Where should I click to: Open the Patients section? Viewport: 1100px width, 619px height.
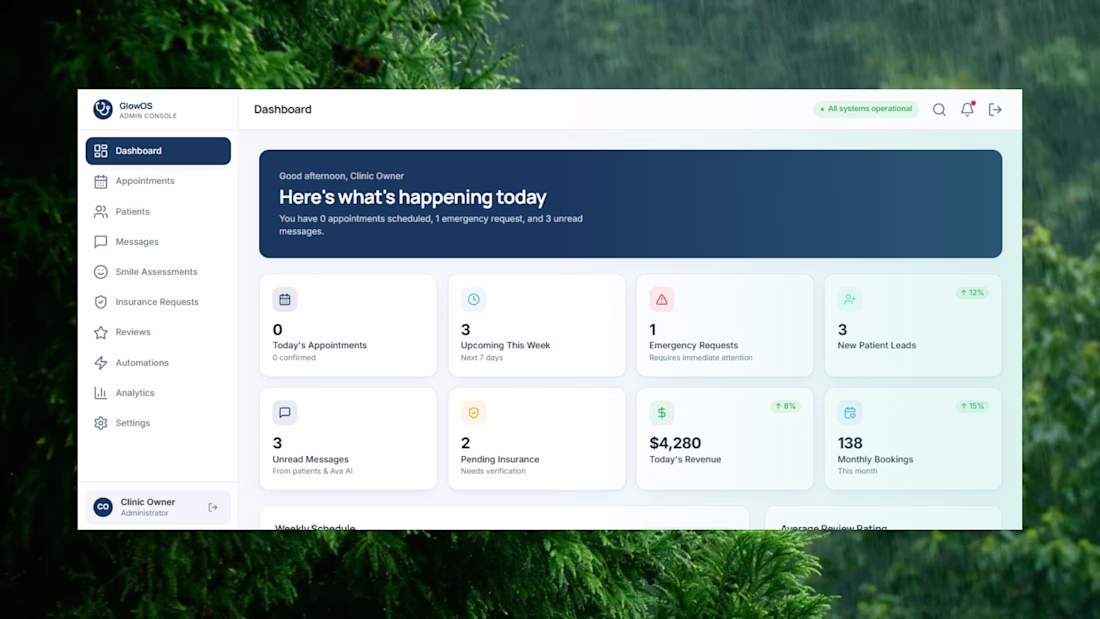158,211
